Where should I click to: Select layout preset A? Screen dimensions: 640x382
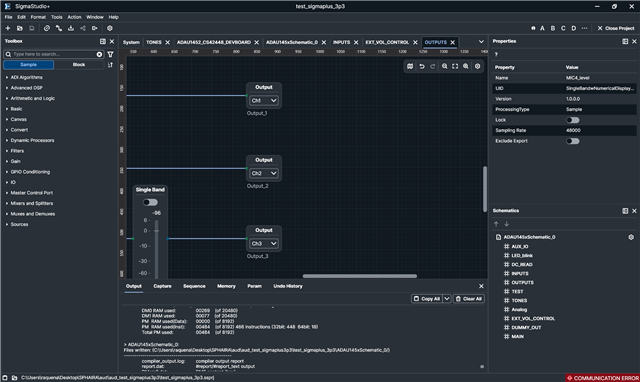coord(542,28)
